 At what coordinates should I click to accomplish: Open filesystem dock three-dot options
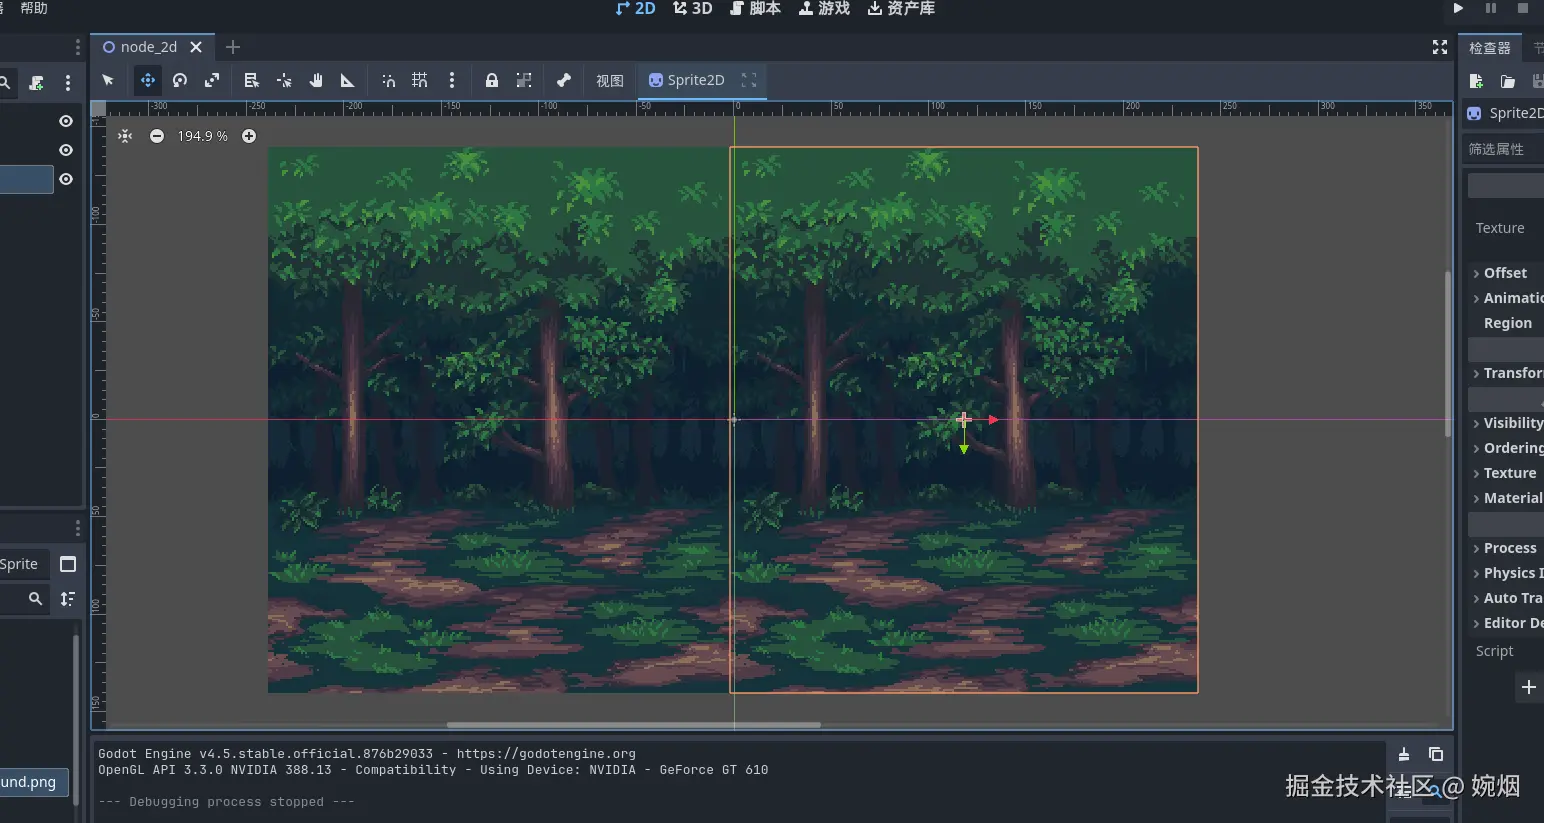(78, 528)
